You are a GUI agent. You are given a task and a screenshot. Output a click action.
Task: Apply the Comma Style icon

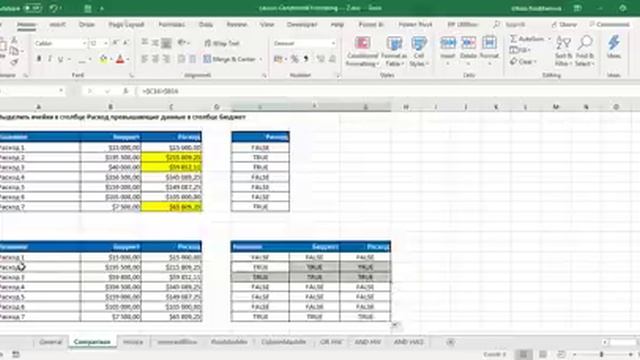[306, 59]
